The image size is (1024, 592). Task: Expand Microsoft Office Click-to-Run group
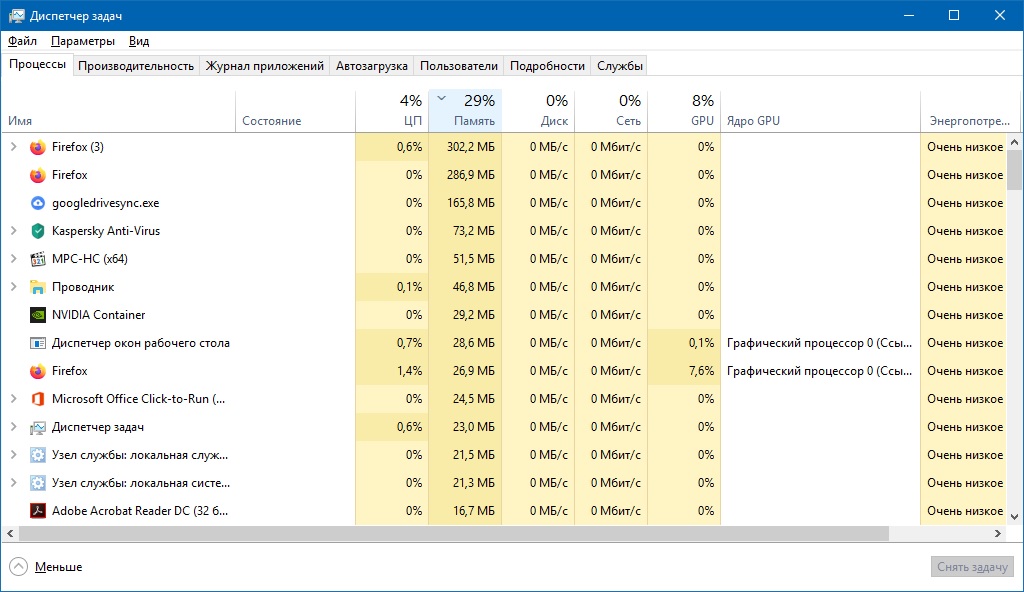tap(13, 399)
